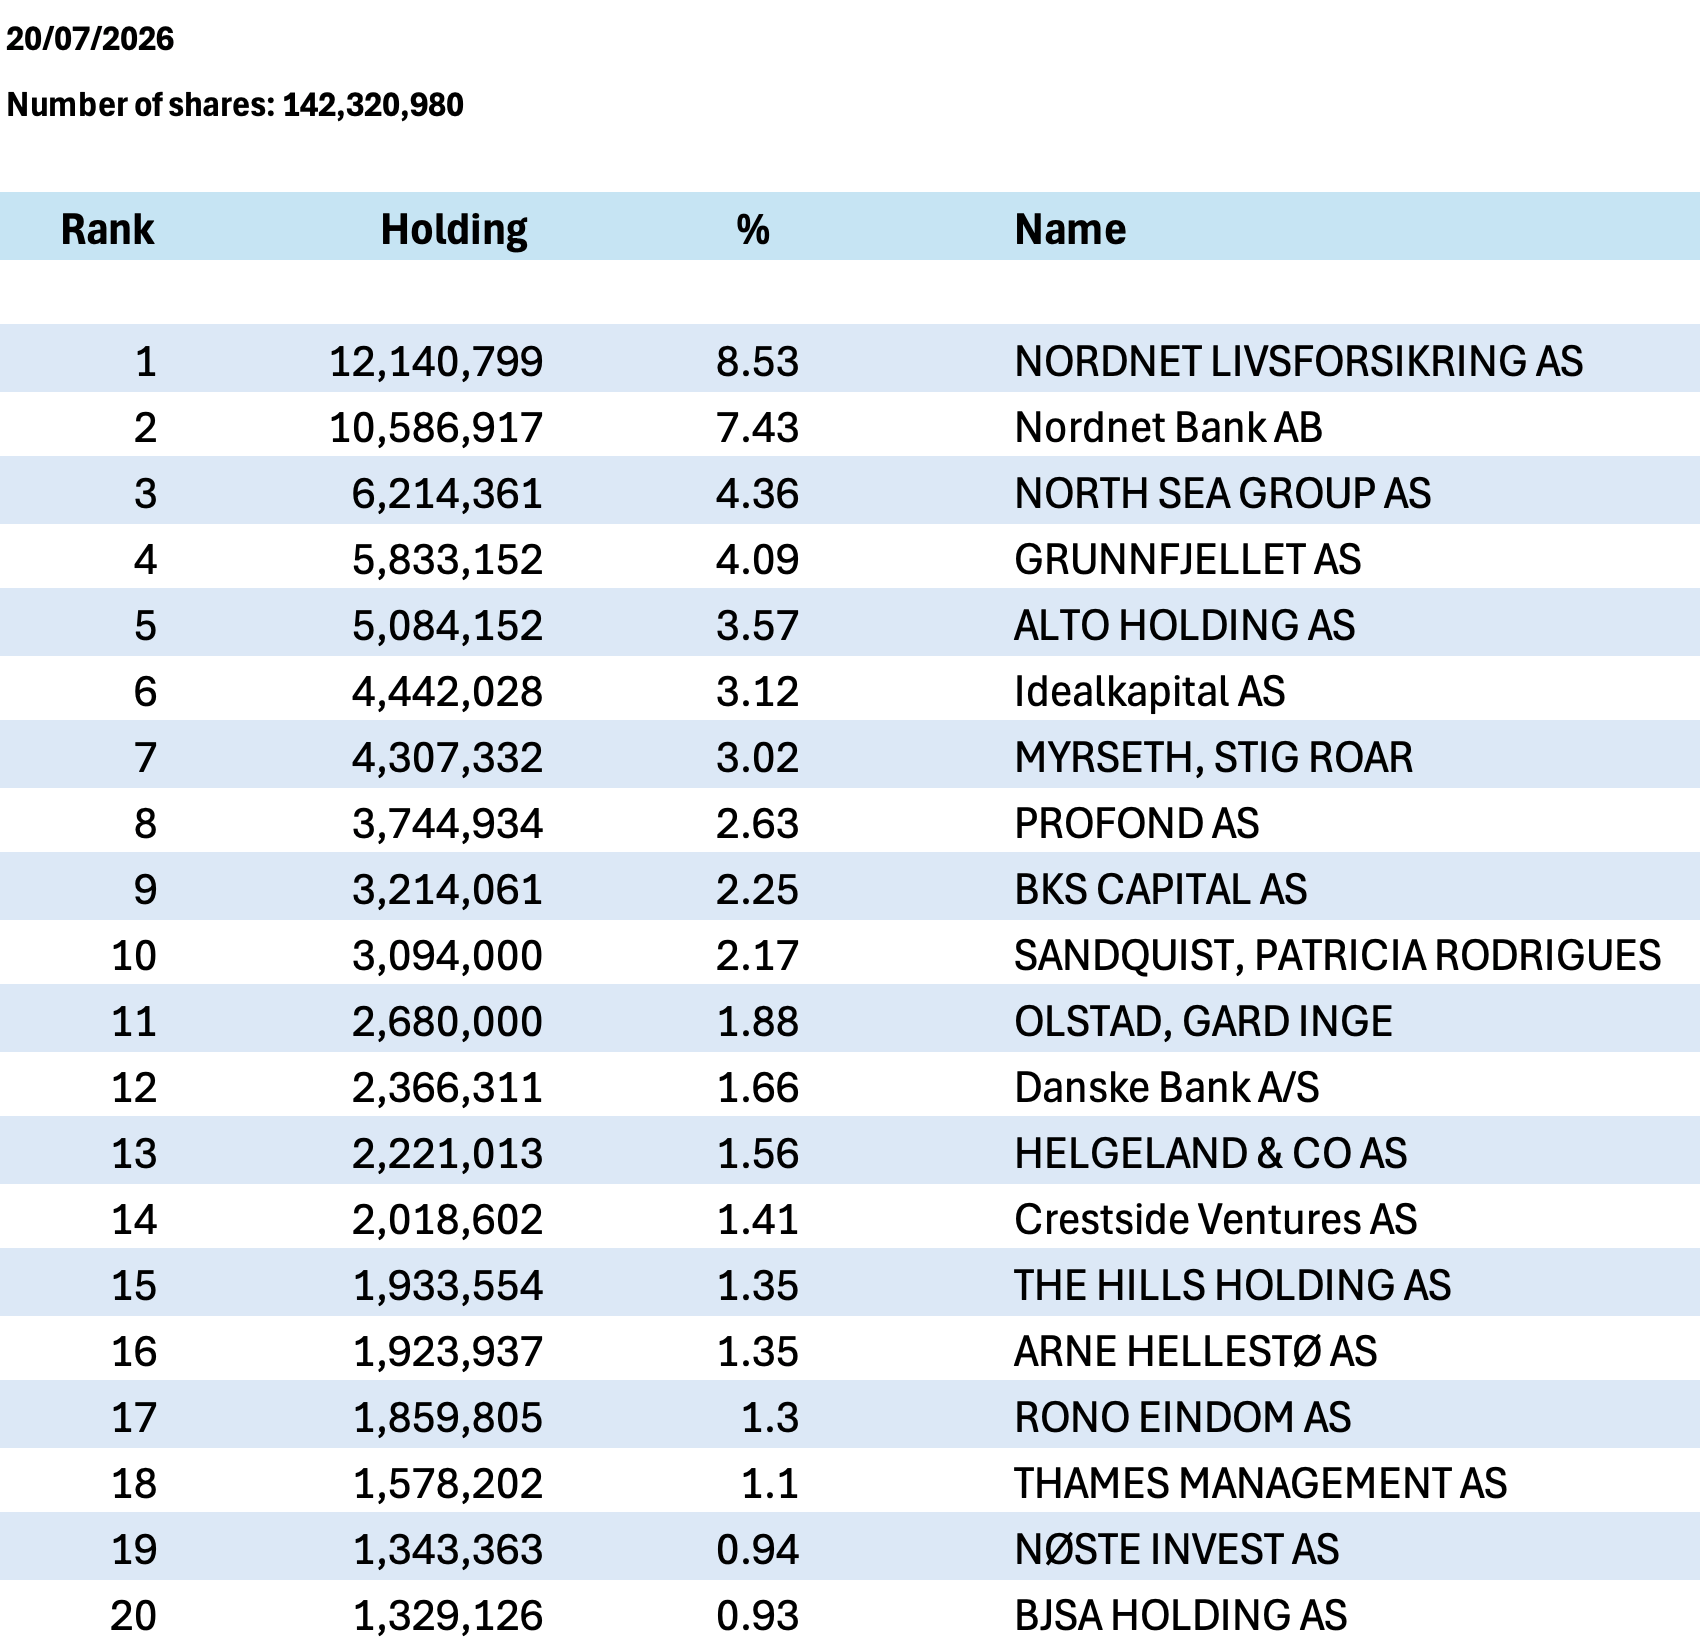Click OLSTAD, GARD INGE
1706x1648 pixels.
(1203, 1021)
